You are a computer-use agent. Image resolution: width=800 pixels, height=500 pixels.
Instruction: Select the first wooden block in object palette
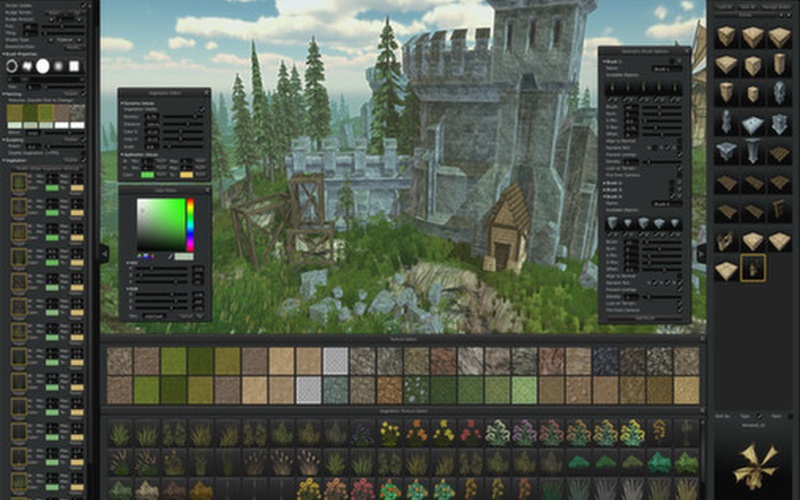click(726, 37)
